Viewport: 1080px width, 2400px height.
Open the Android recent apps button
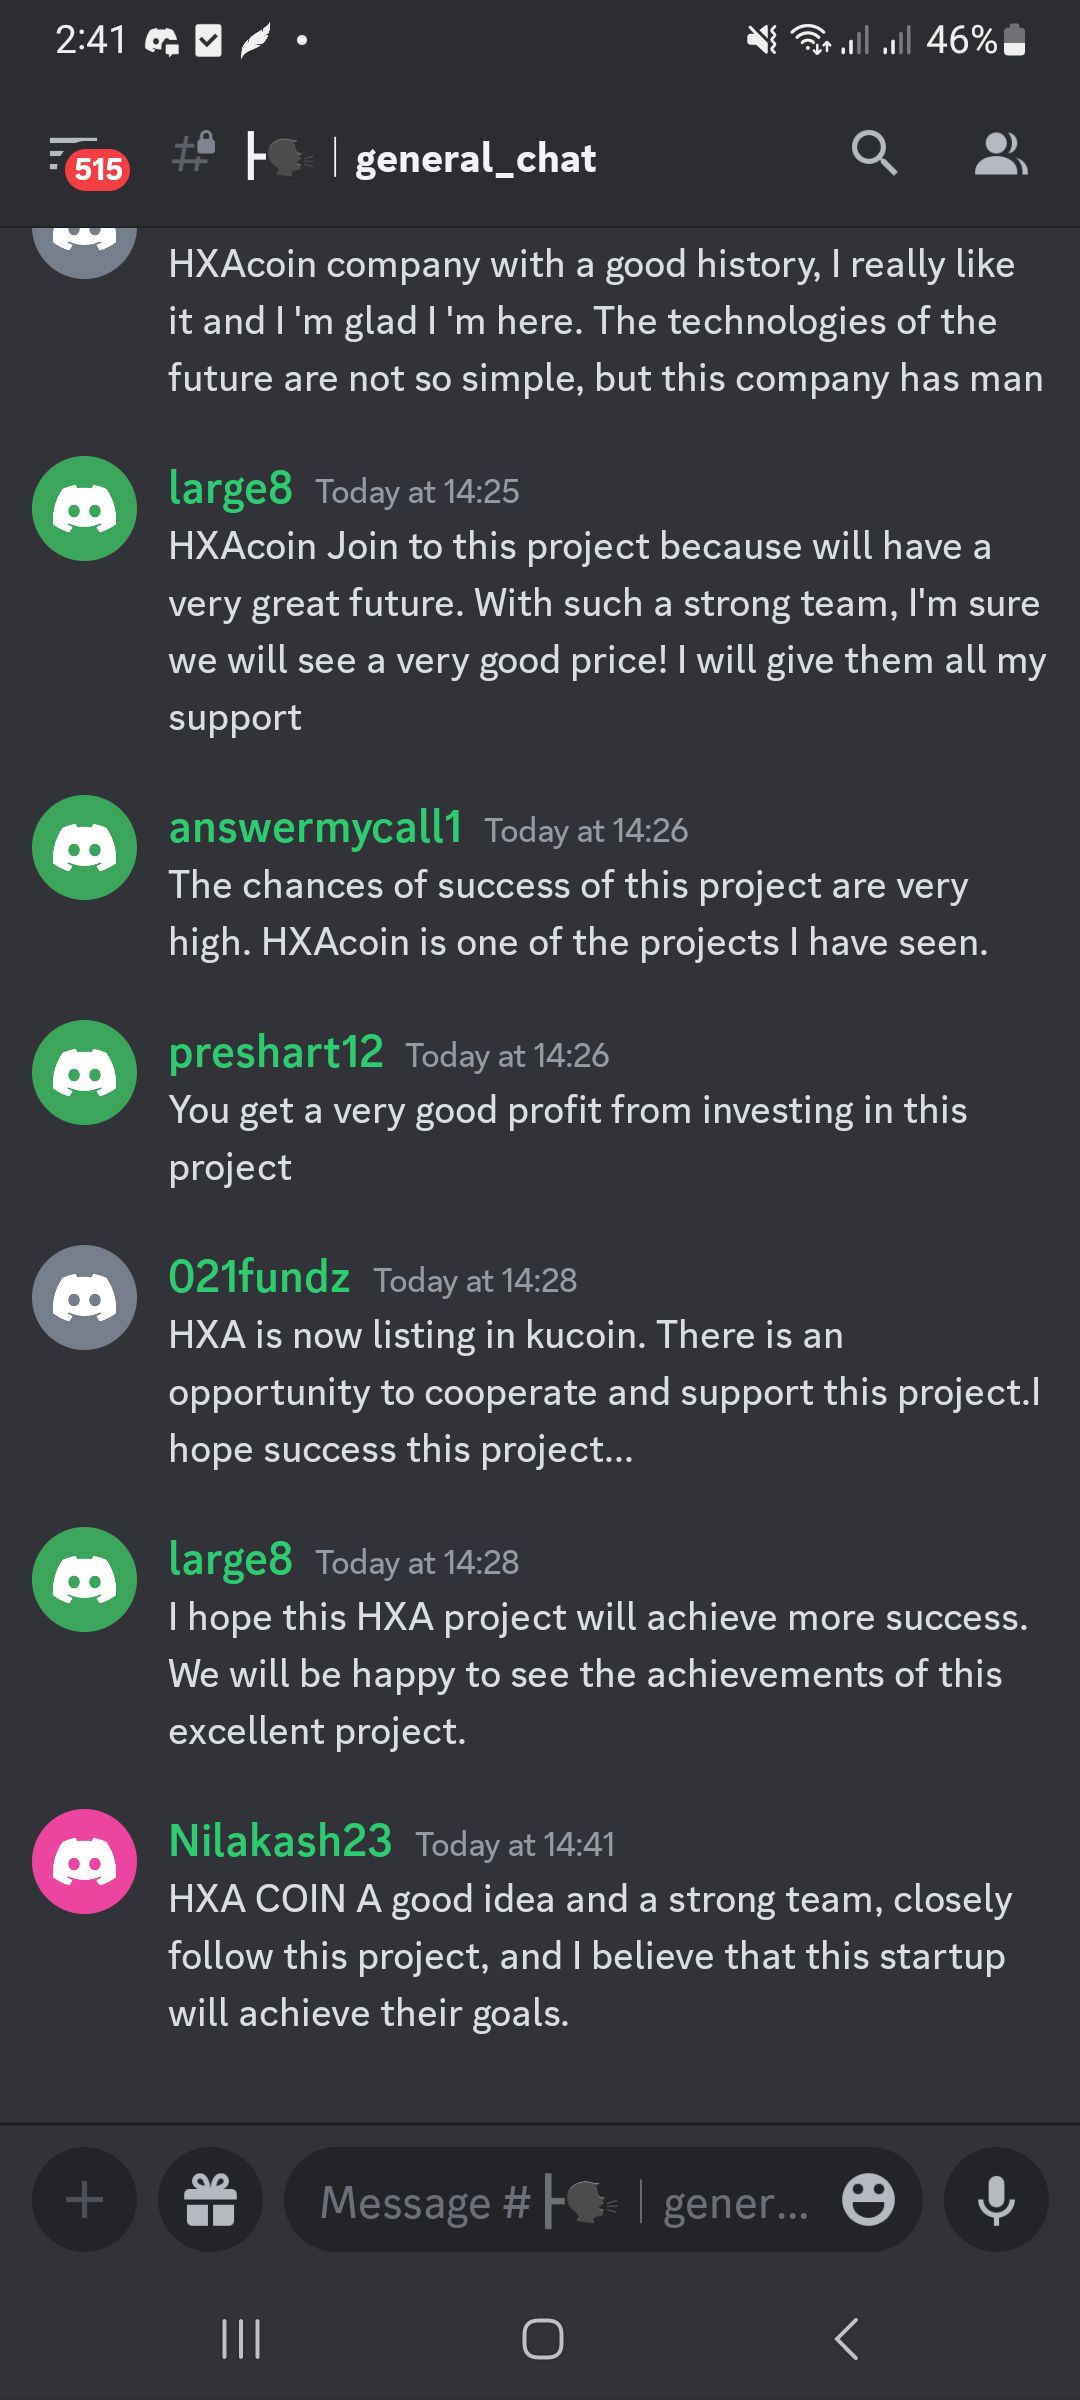[x=240, y=2338]
